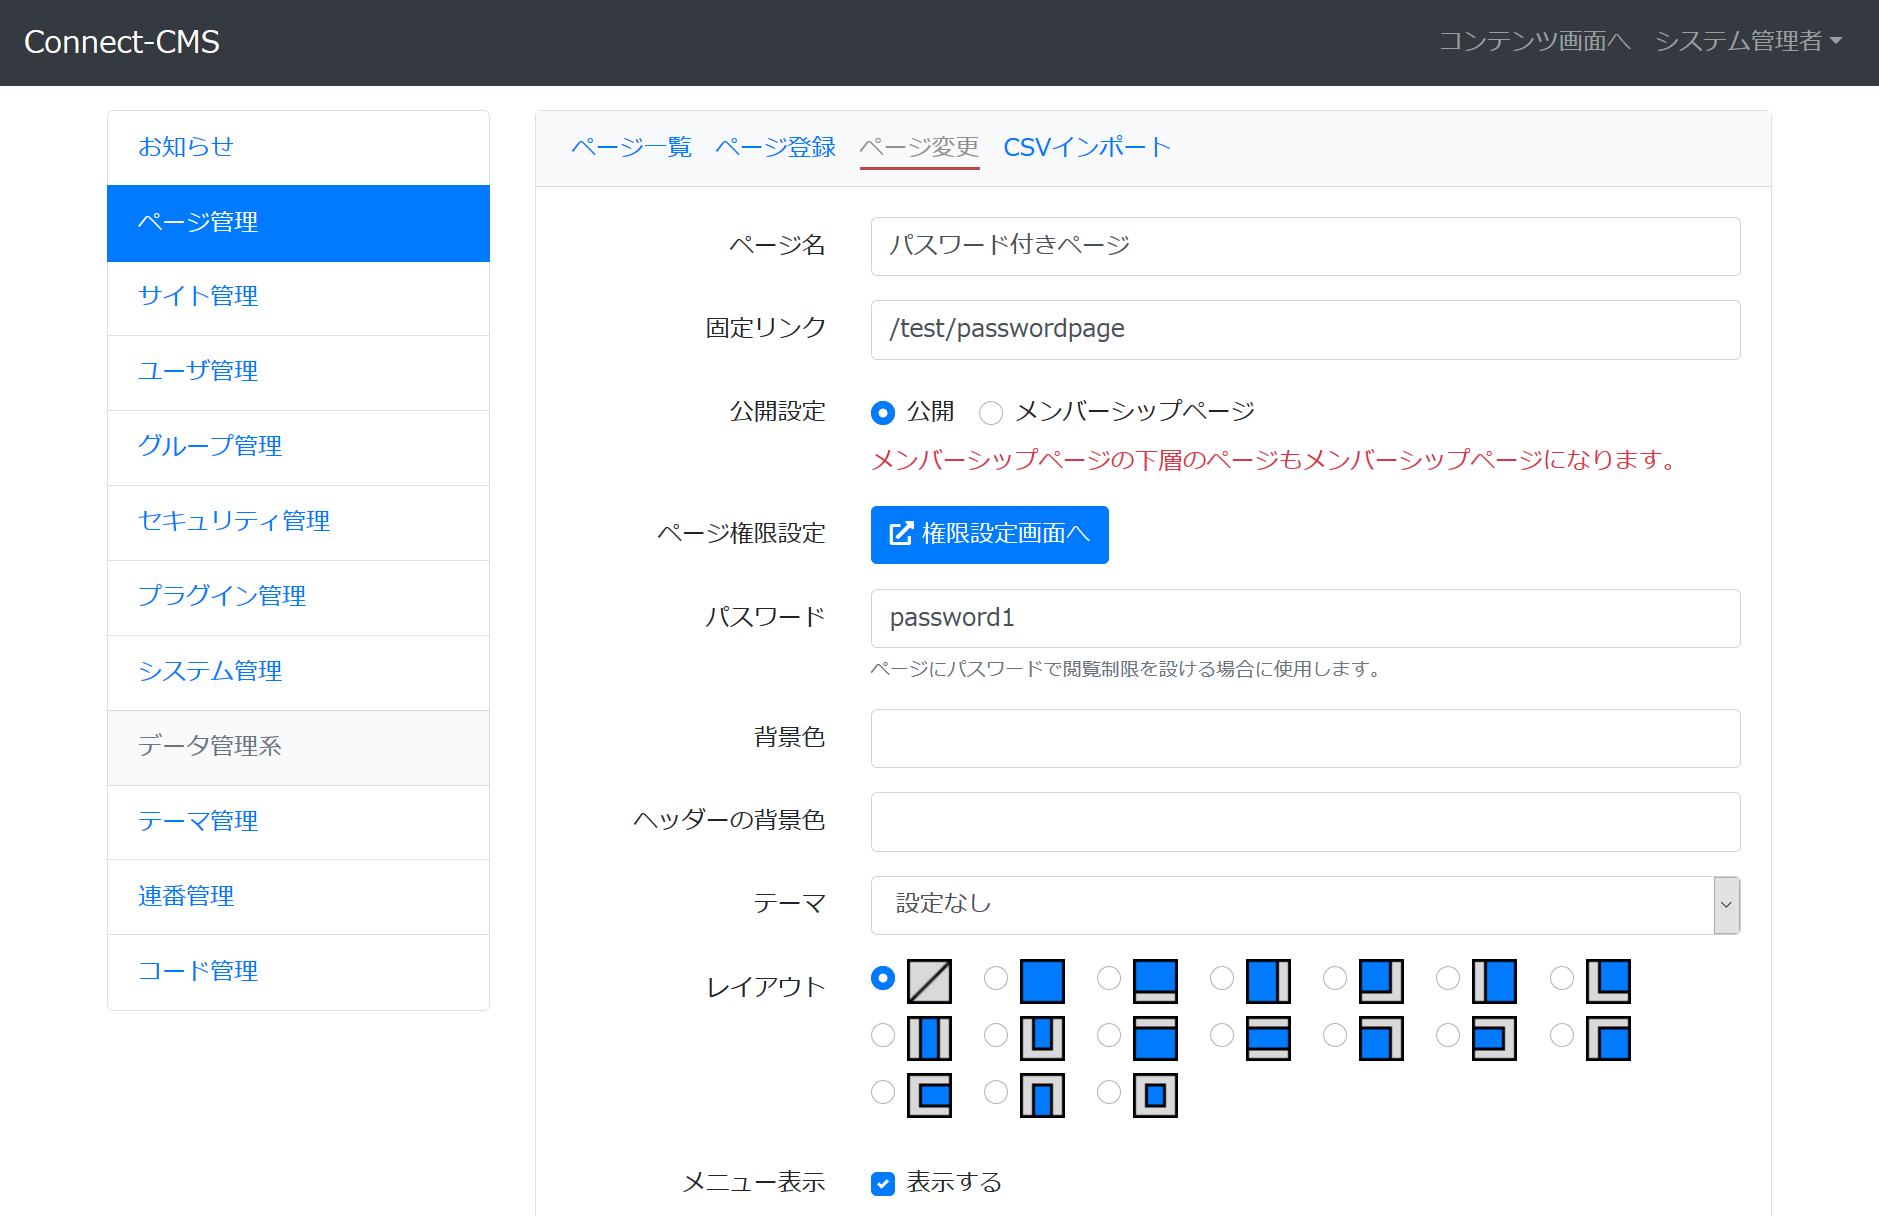The image size is (1879, 1216).
Task: Select the layout icon with header only
Action: pyautogui.click(x=1155, y=1038)
